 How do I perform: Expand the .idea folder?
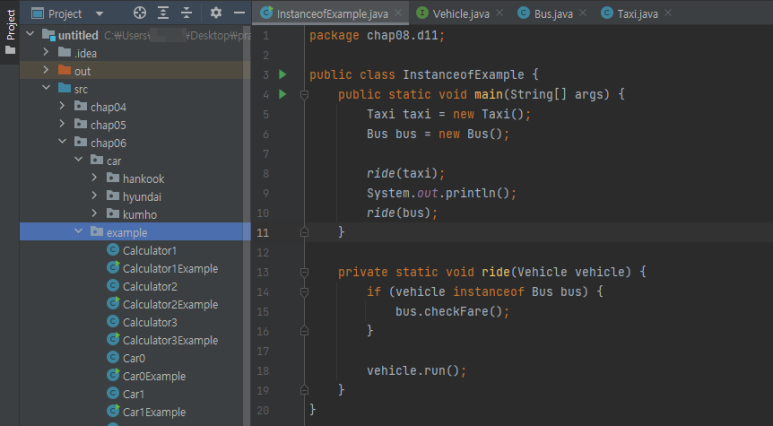coord(46,52)
